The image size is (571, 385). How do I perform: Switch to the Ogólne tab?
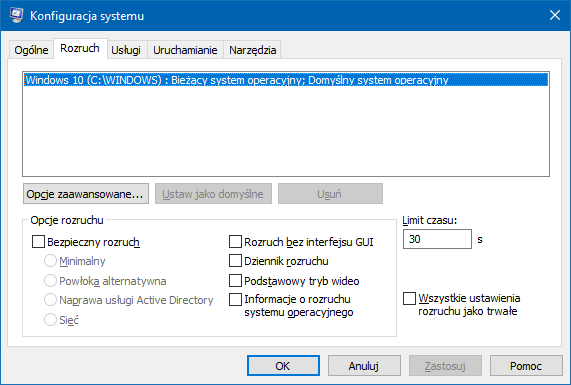coord(31,50)
